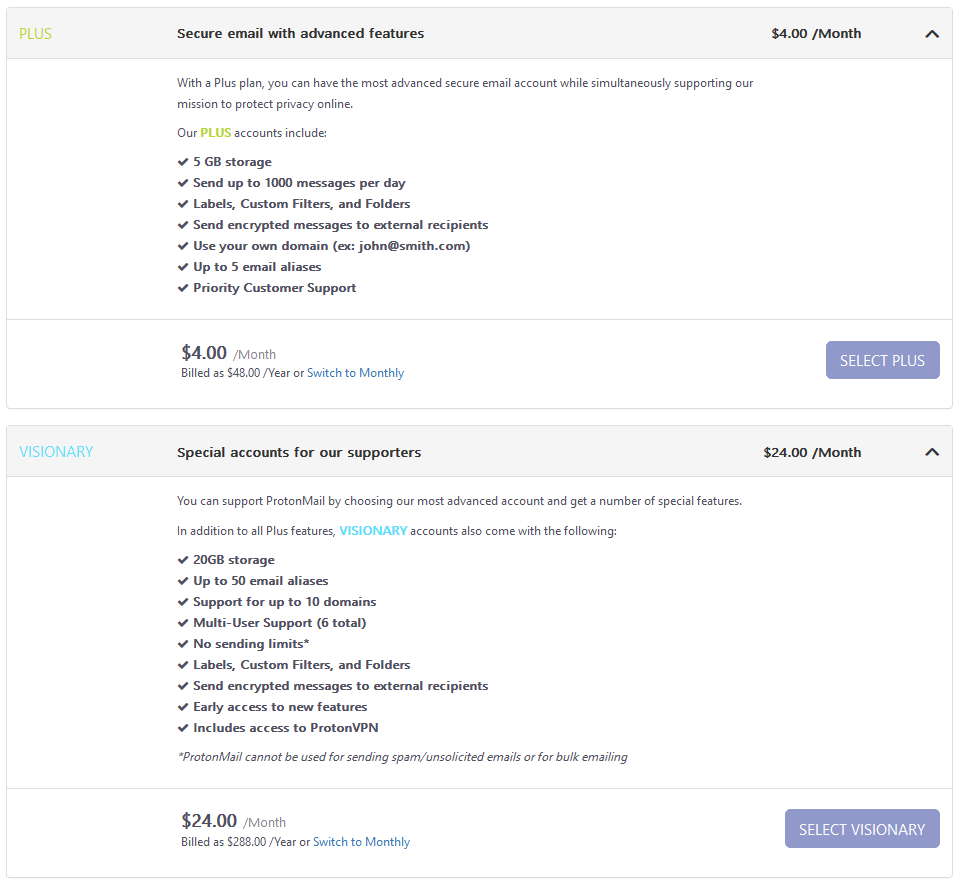Click the PLUS plan name label
The height and width of the screenshot is (883, 962).
35,34
